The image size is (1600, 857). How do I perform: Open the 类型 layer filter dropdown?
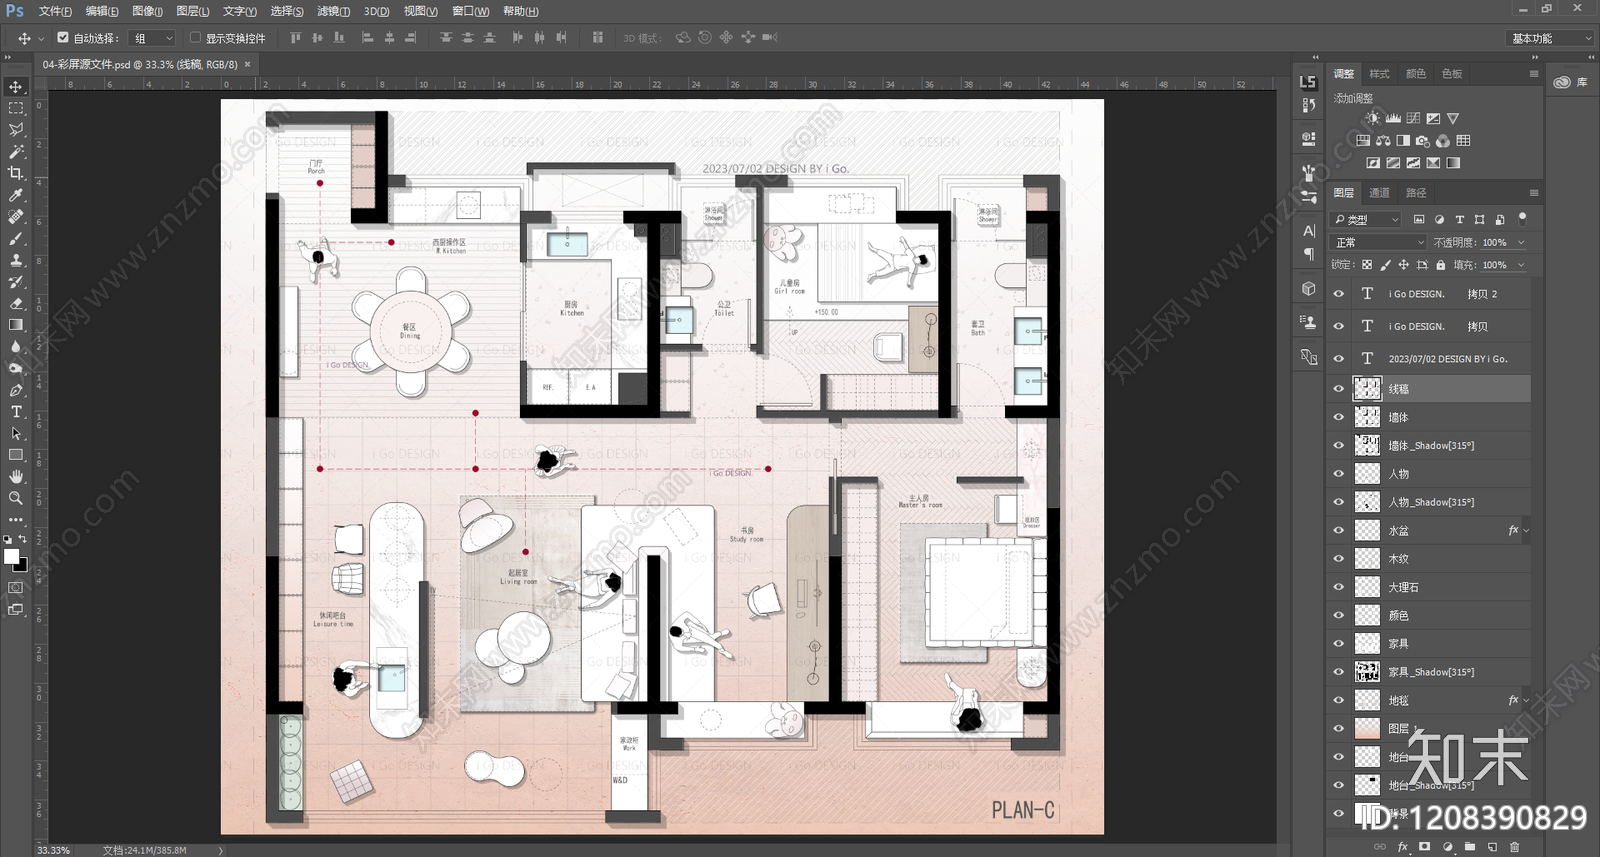(1367, 219)
